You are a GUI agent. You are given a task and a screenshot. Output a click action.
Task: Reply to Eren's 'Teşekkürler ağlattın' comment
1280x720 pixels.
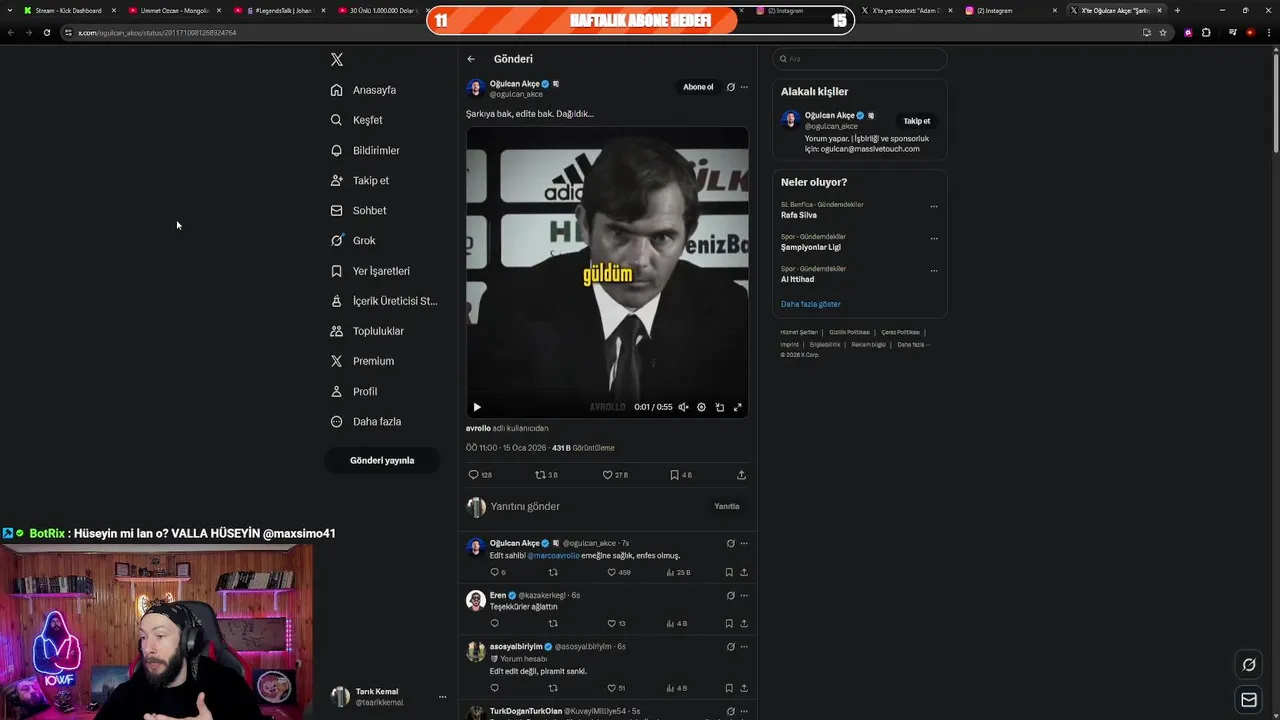pyautogui.click(x=494, y=624)
